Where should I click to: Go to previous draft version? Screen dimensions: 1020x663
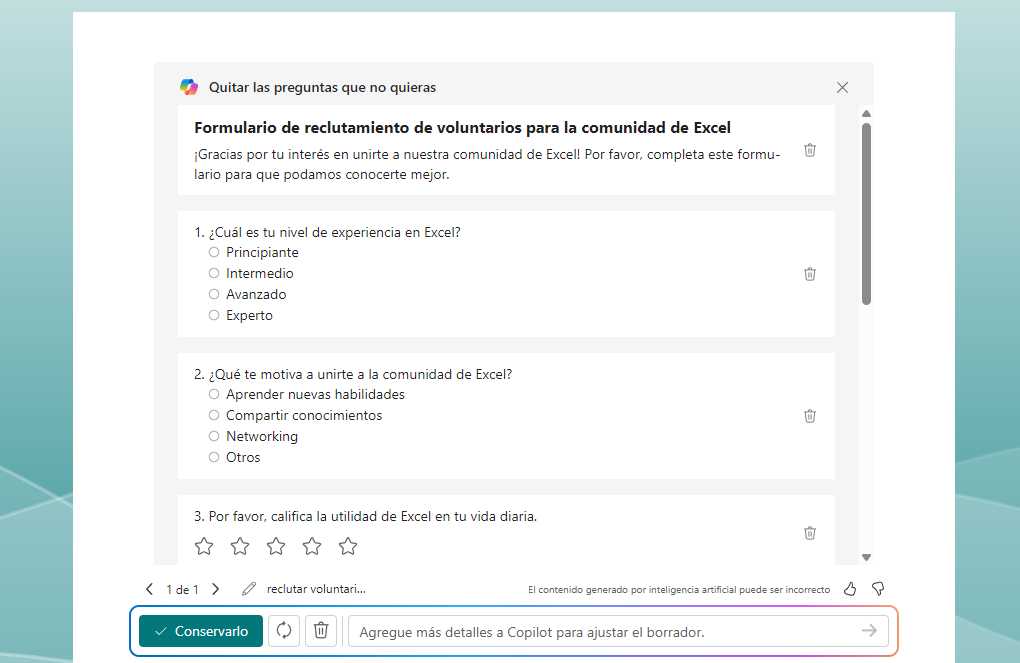tap(150, 589)
